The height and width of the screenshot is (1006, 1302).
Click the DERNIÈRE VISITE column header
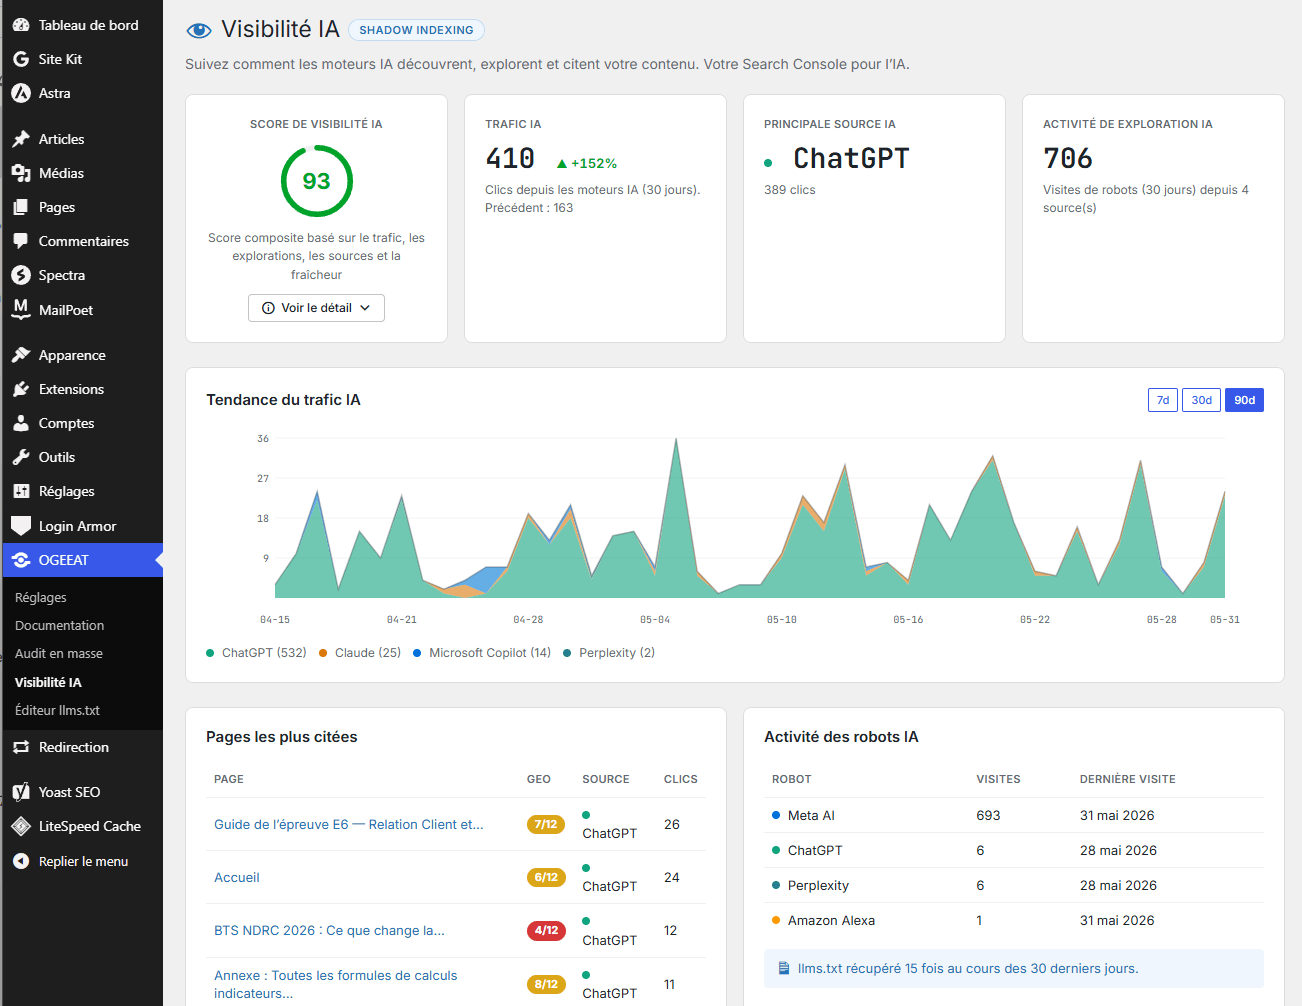click(x=1128, y=779)
